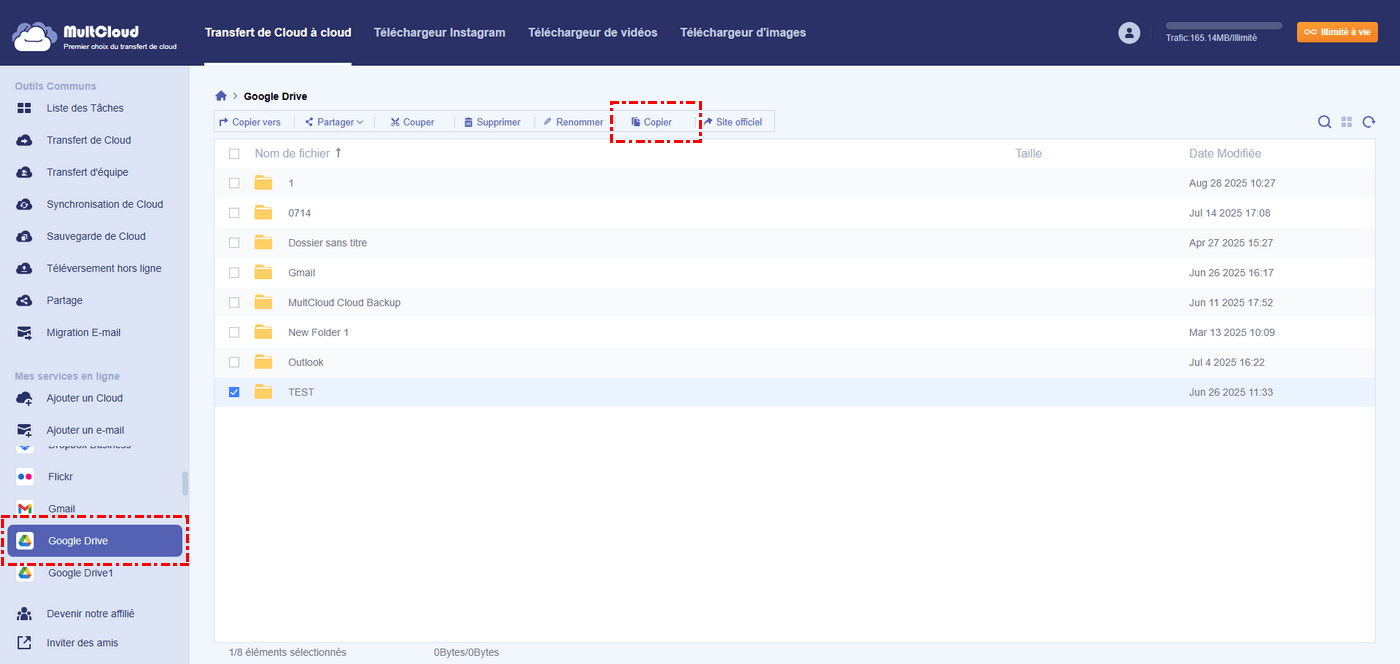Click the Sauvegarde de Cloud icon
1400x664 pixels.
24,236
